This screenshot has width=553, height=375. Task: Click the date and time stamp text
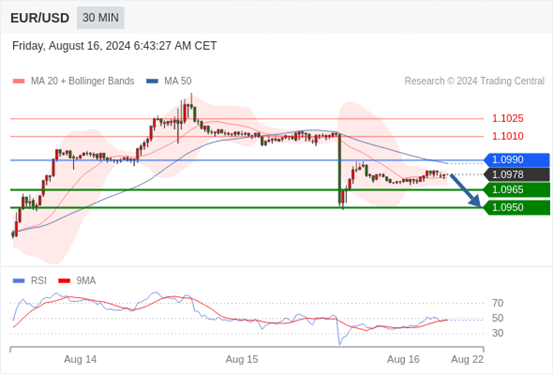(x=114, y=46)
